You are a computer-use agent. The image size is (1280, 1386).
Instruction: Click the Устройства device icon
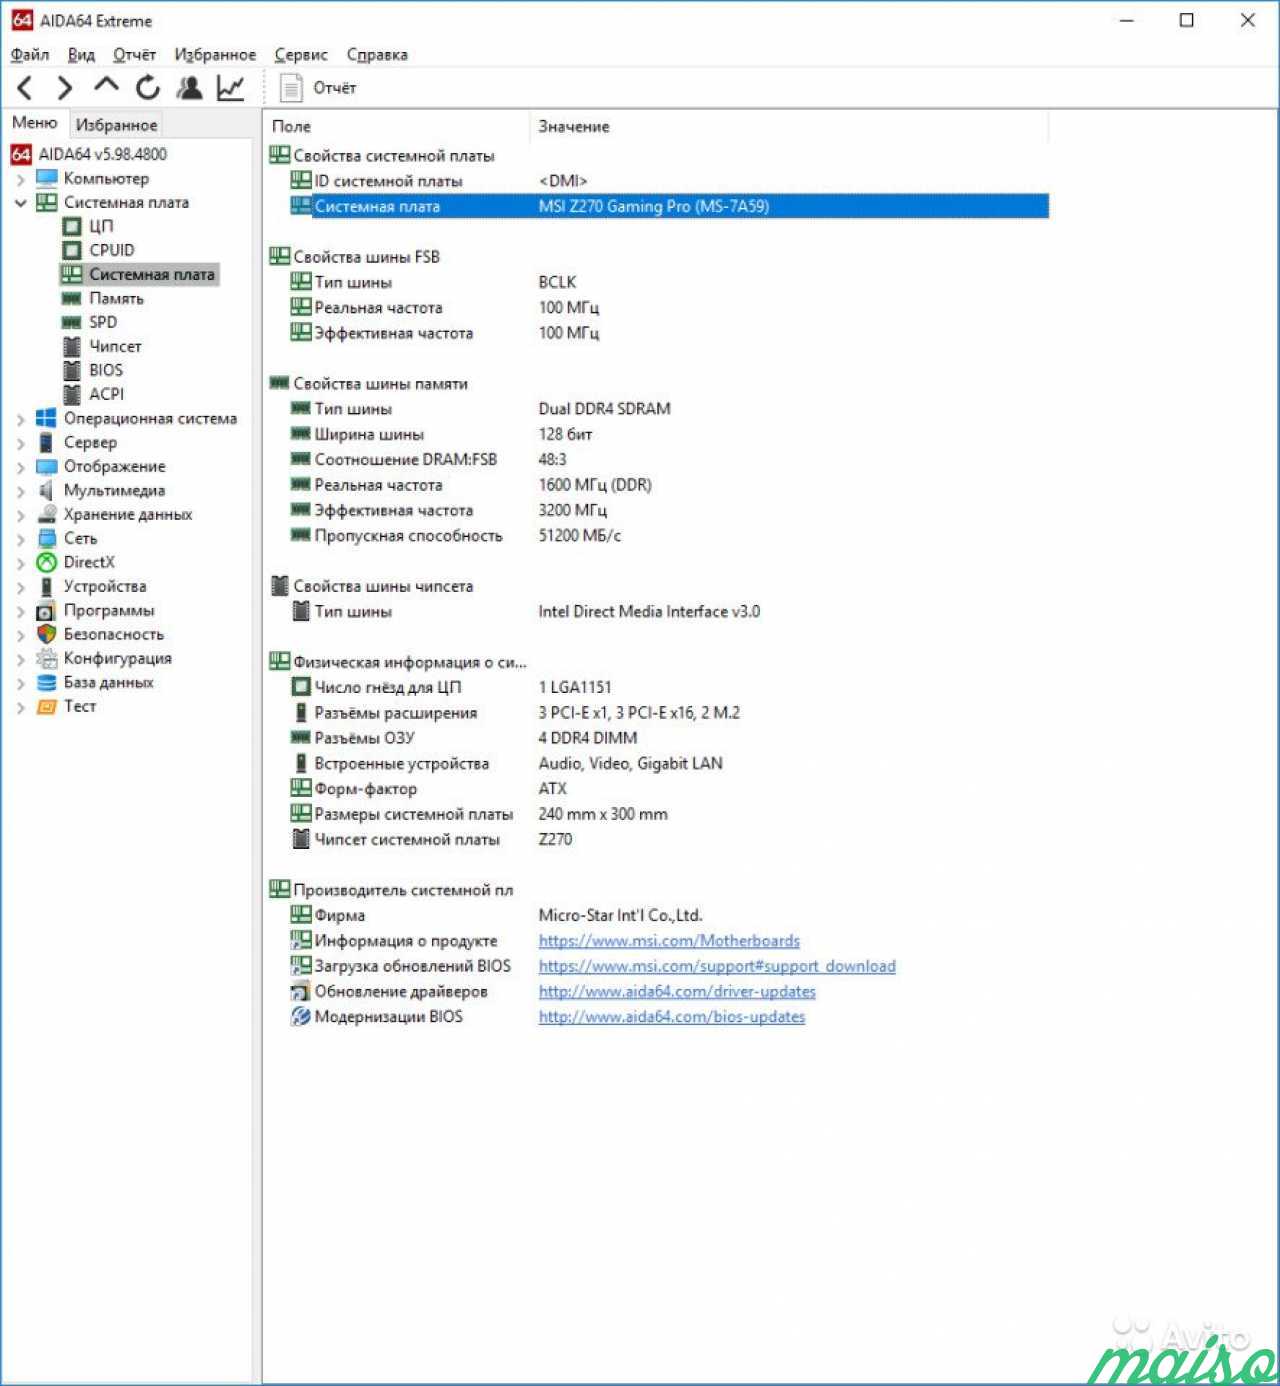[x=47, y=586]
